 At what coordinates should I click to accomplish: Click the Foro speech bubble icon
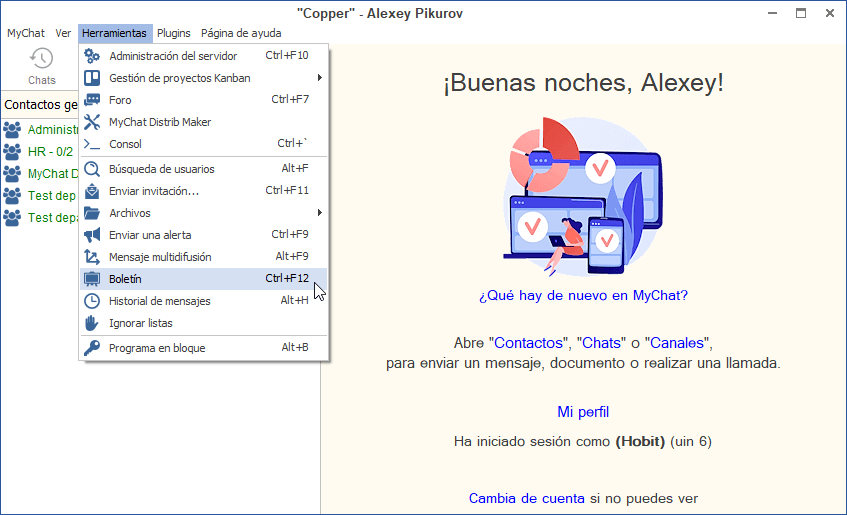click(92, 100)
